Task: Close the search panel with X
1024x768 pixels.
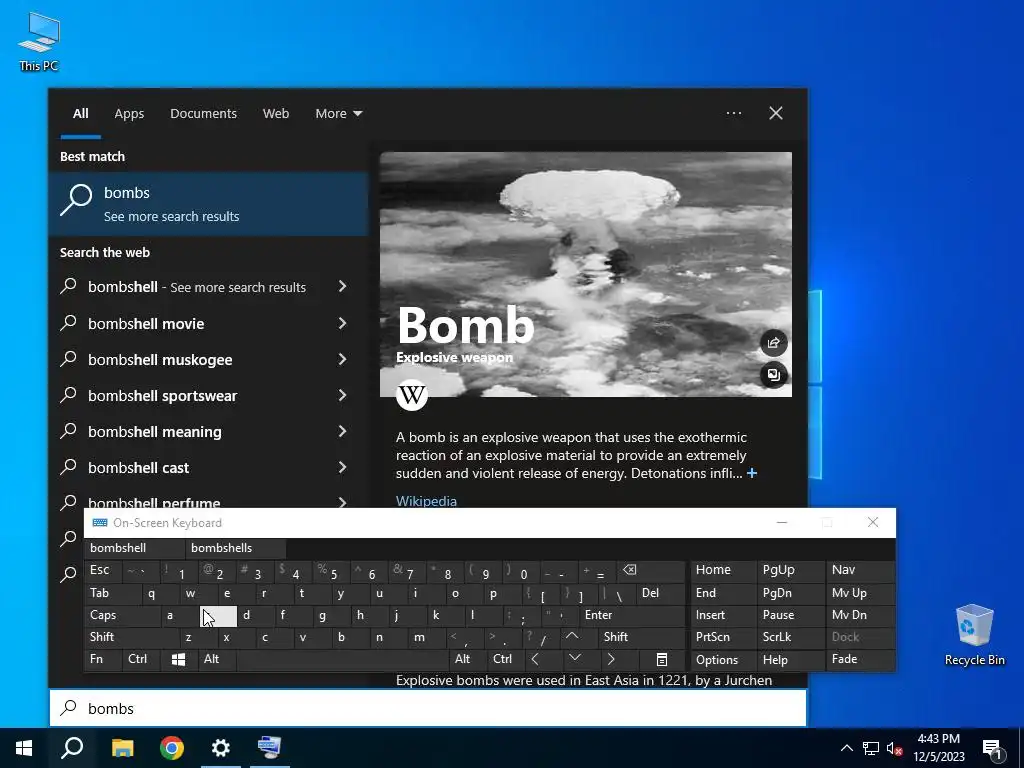Action: click(x=776, y=113)
